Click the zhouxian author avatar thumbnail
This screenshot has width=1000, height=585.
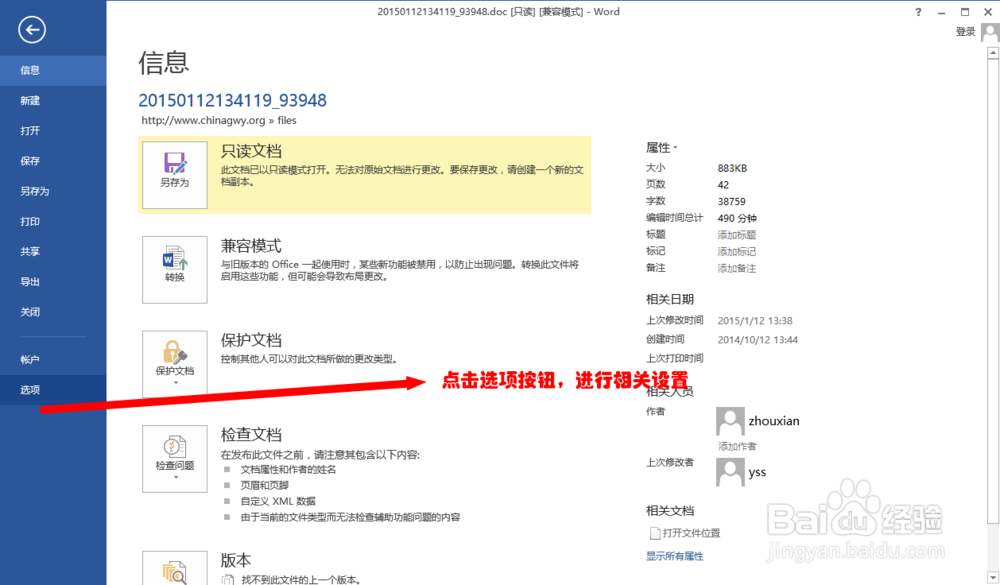[x=728, y=420]
